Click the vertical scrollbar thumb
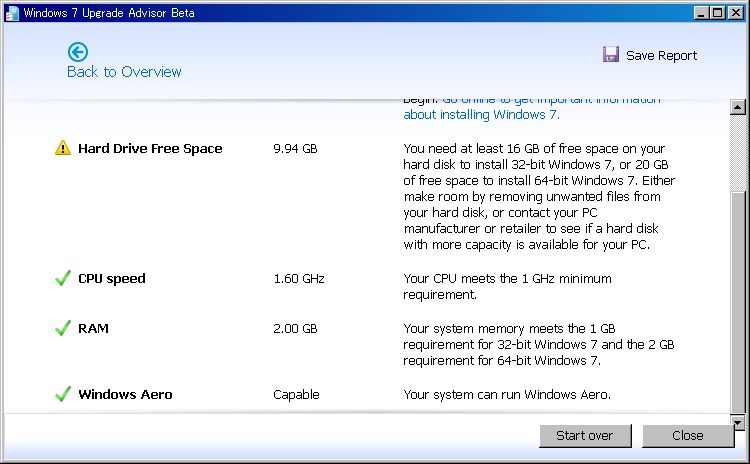The width and height of the screenshot is (750, 464). tap(738, 301)
